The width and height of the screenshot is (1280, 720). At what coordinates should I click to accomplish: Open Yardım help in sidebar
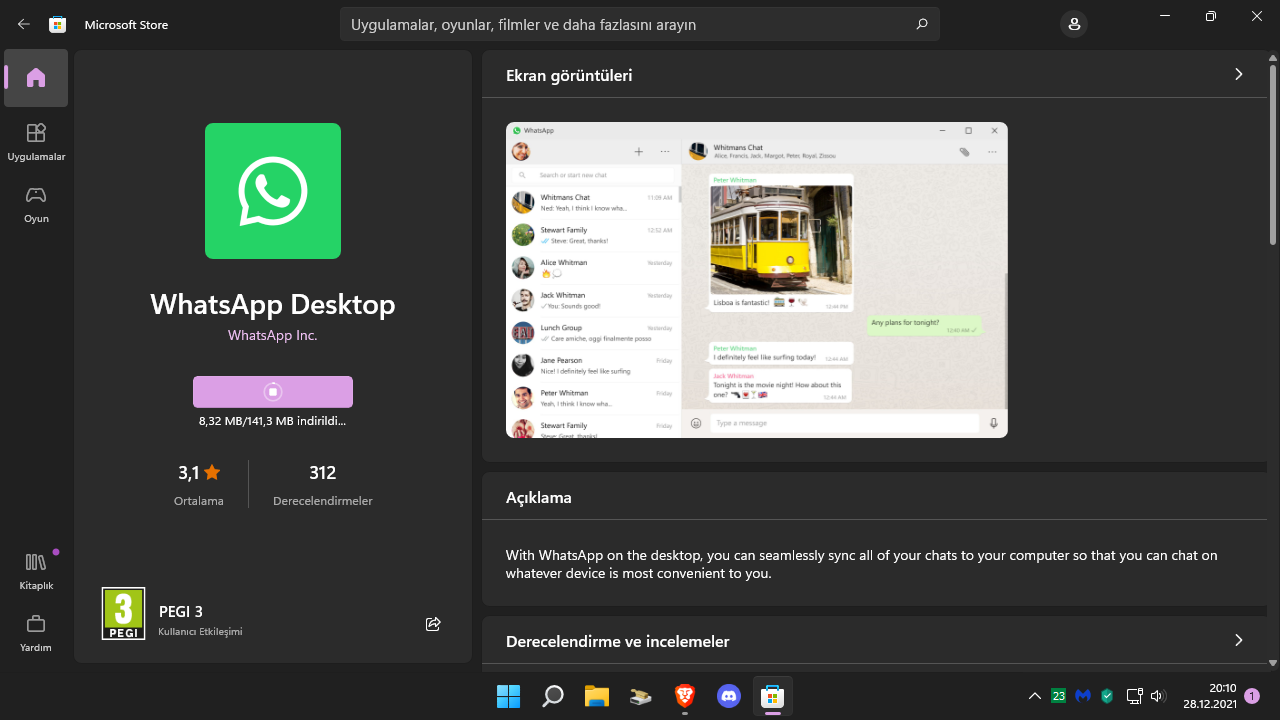36,633
